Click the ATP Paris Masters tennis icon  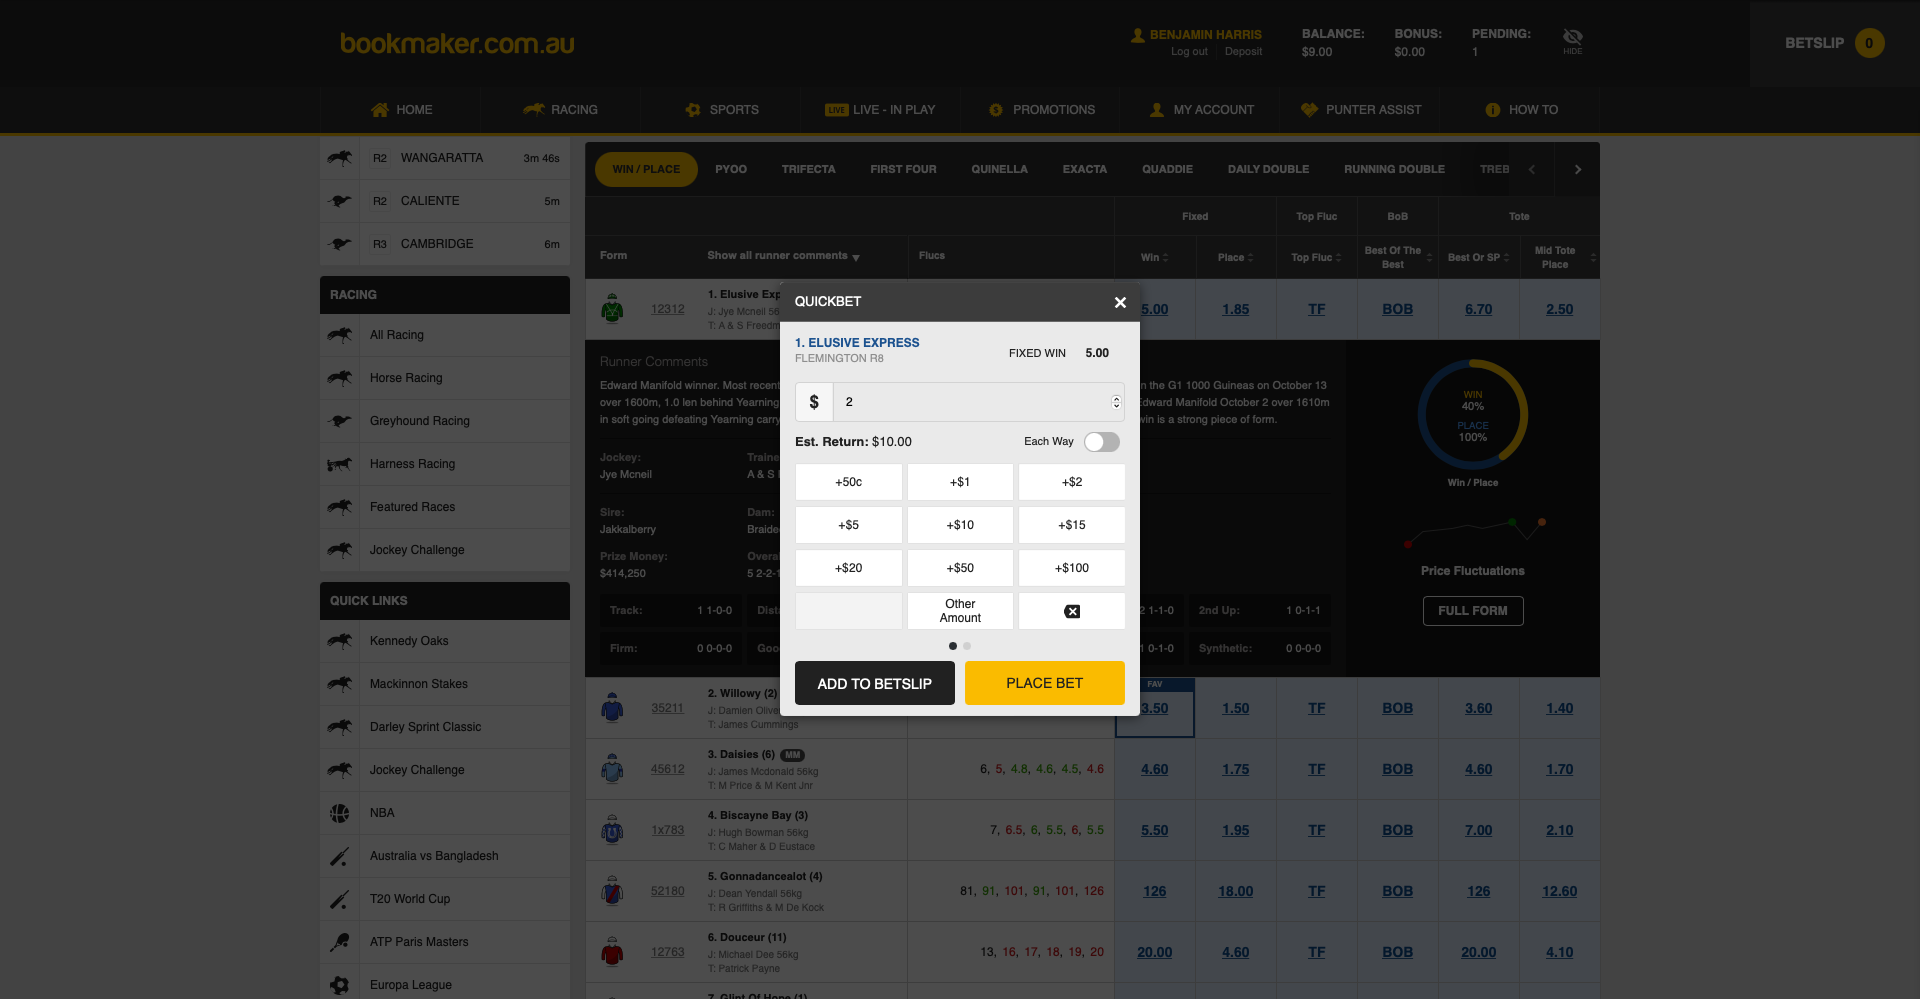340,942
